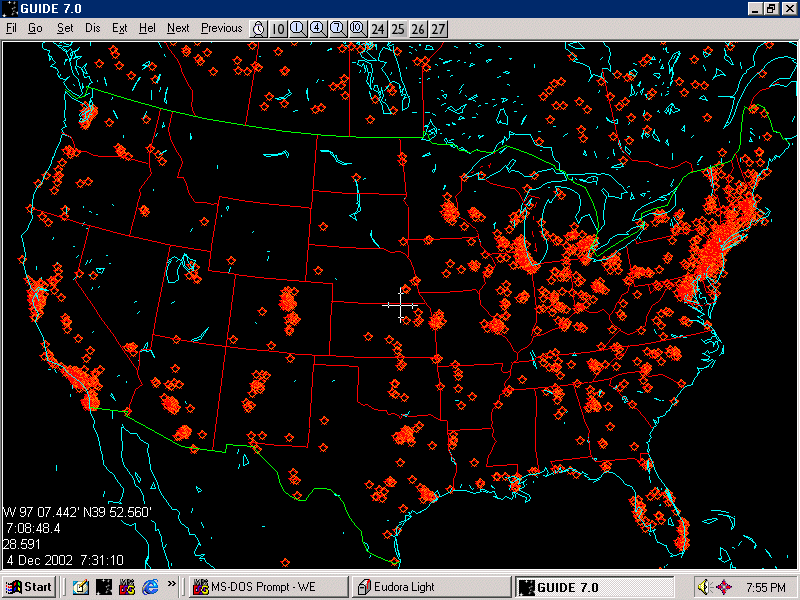
Task: Expand the Dis menu
Action: (93, 28)
